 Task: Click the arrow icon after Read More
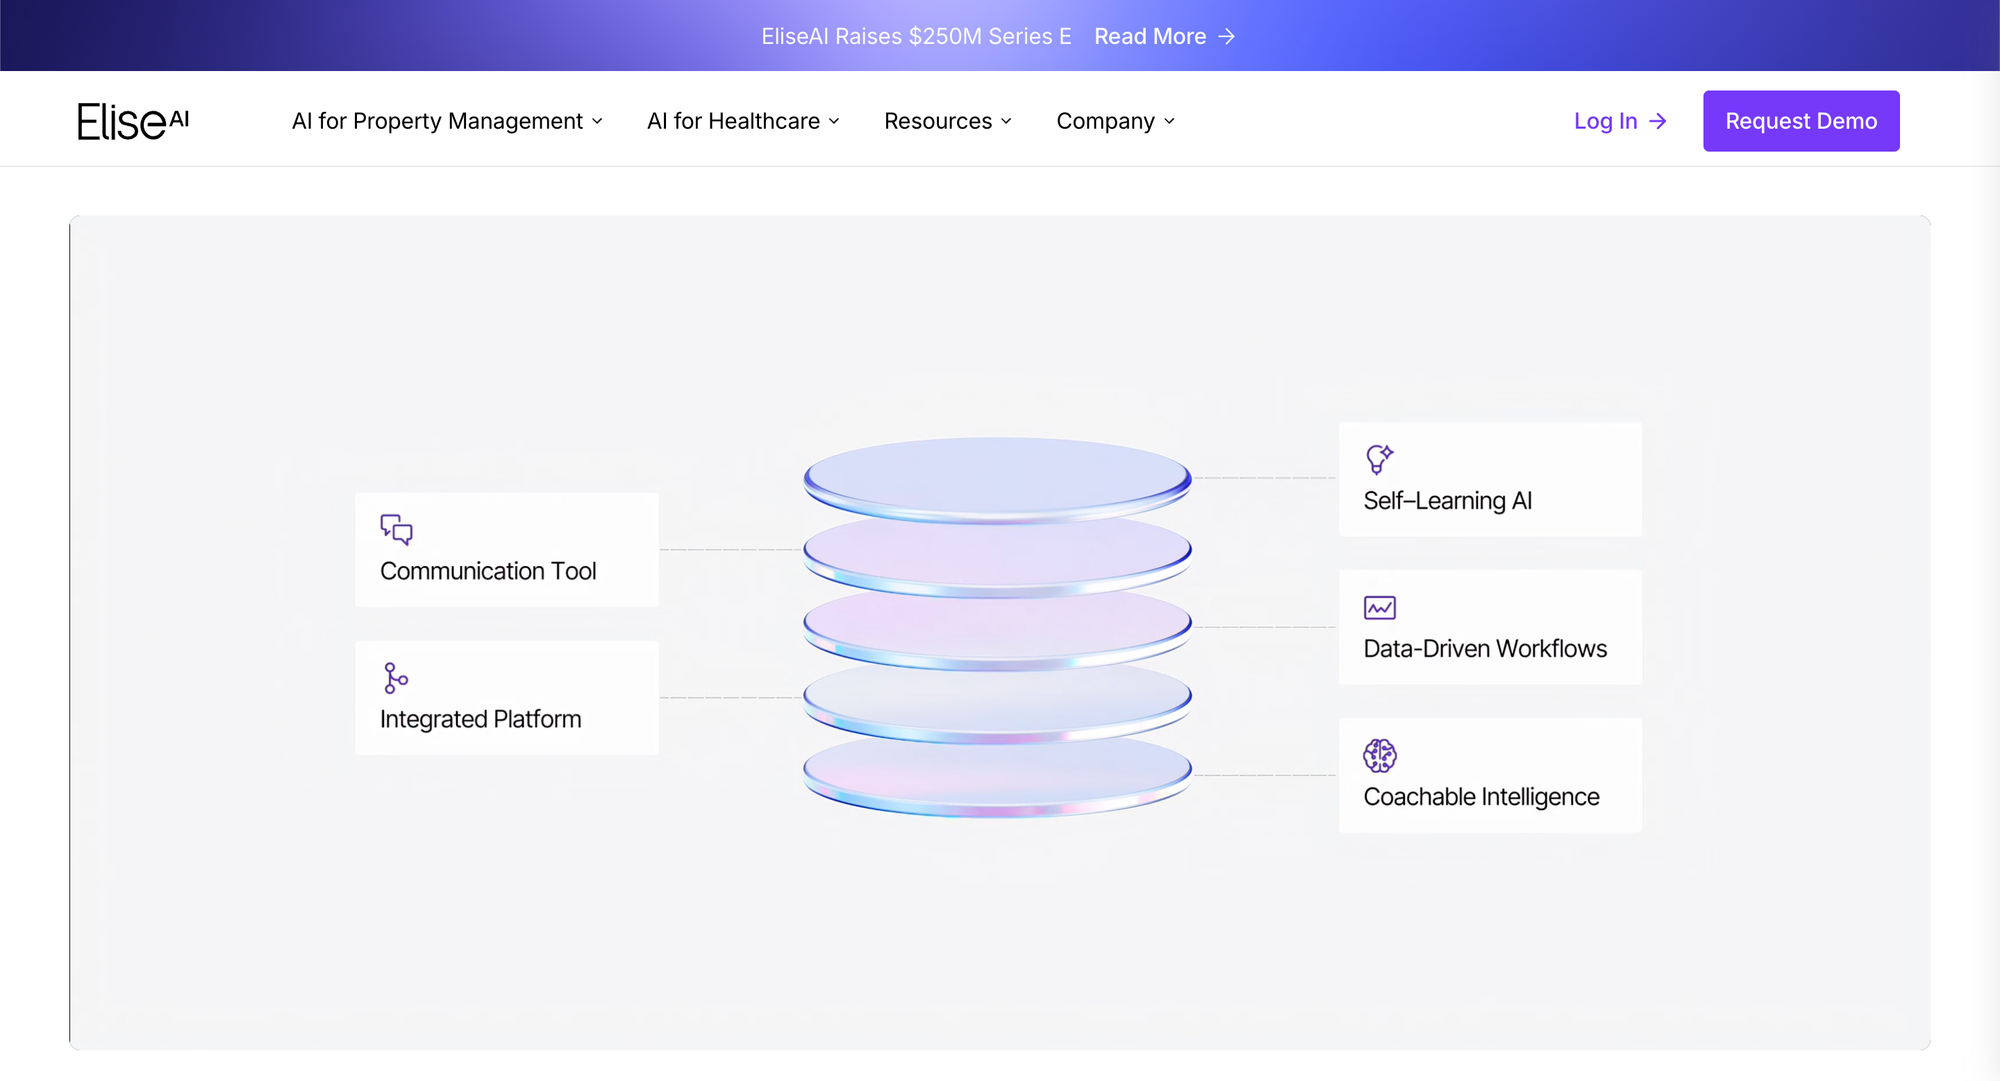[1227, 37]
